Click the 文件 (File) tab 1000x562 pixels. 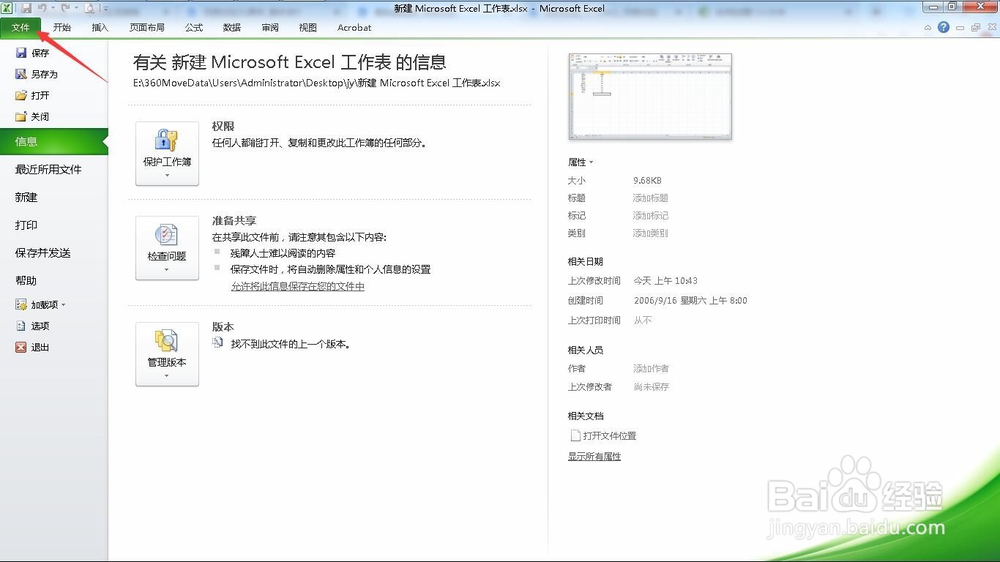click(x=20, y=27)
